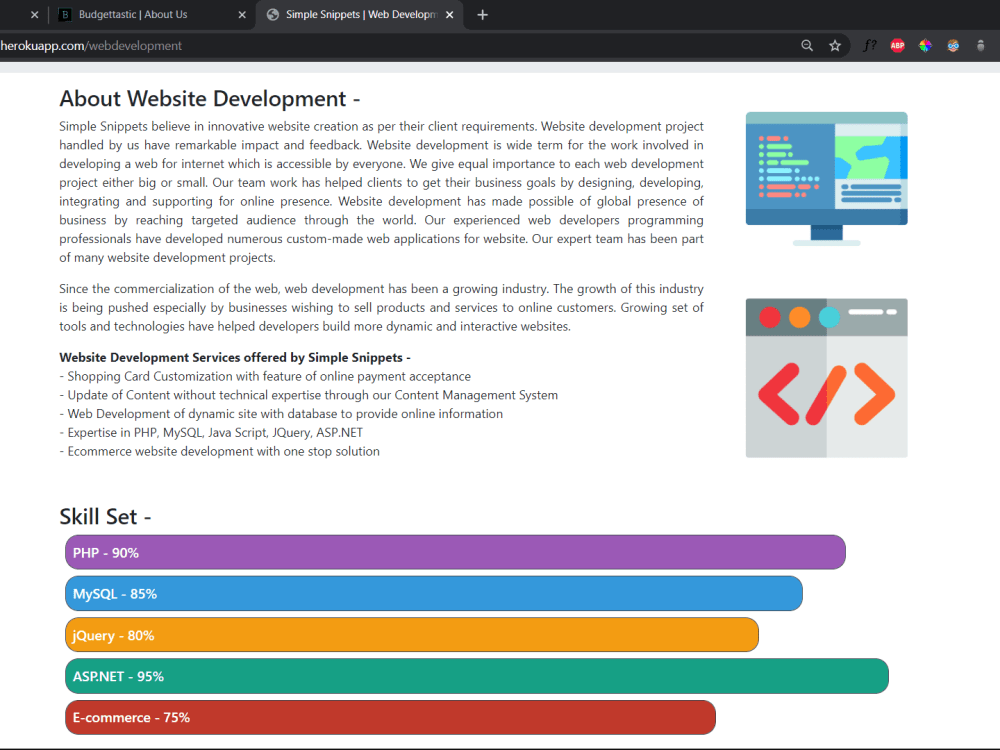
Task: Close the leftmost partially visible tab
Action: coord(34,15)
